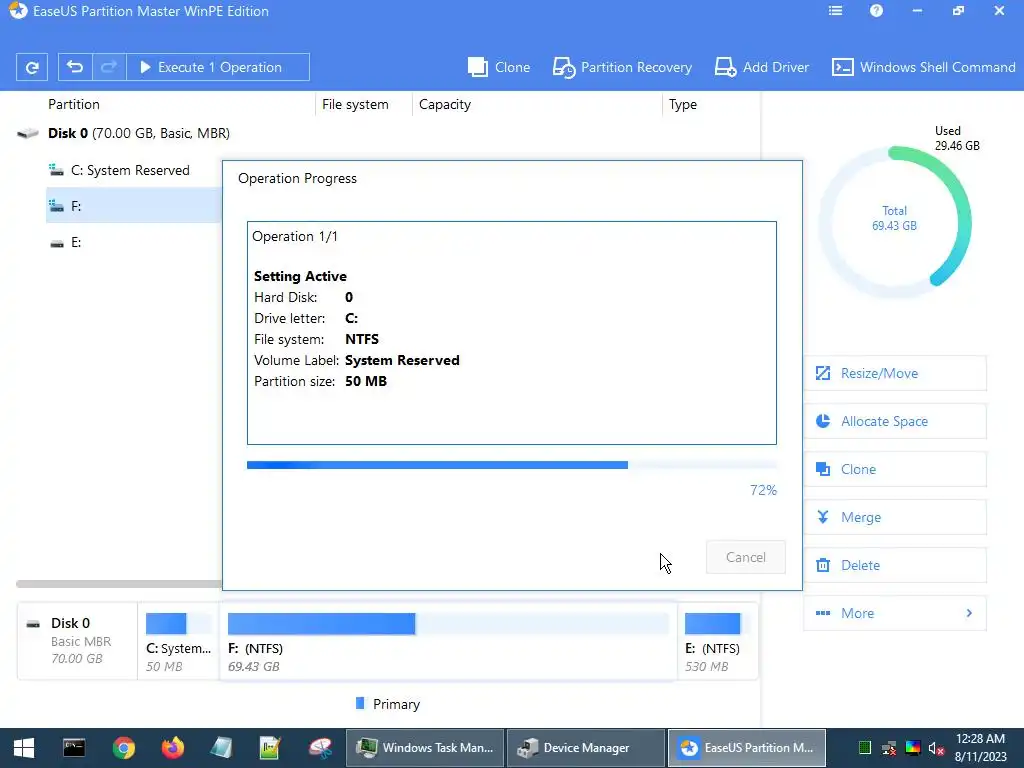Click the Resize/Move icon
This screenshot has height=768, width=1024.
[823, 373]
